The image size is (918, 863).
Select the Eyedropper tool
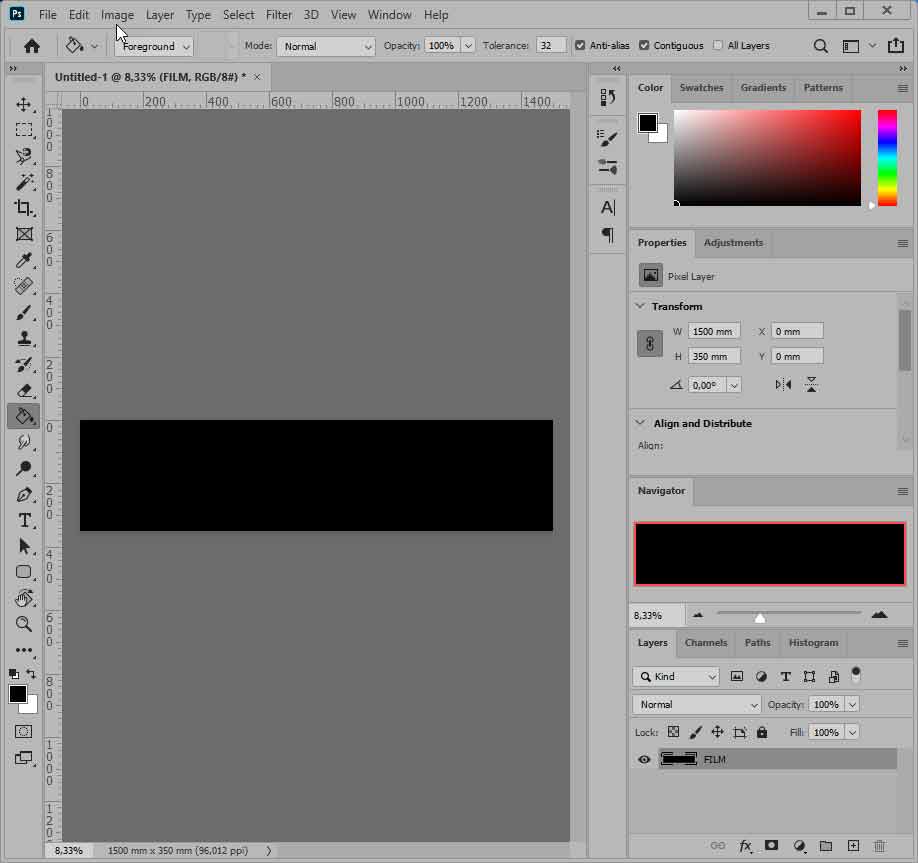point(23,260)
